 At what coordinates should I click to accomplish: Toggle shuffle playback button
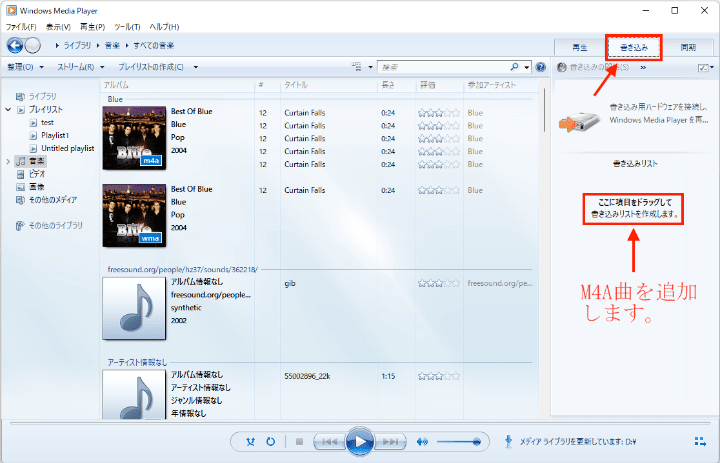(x=250, y=442)
